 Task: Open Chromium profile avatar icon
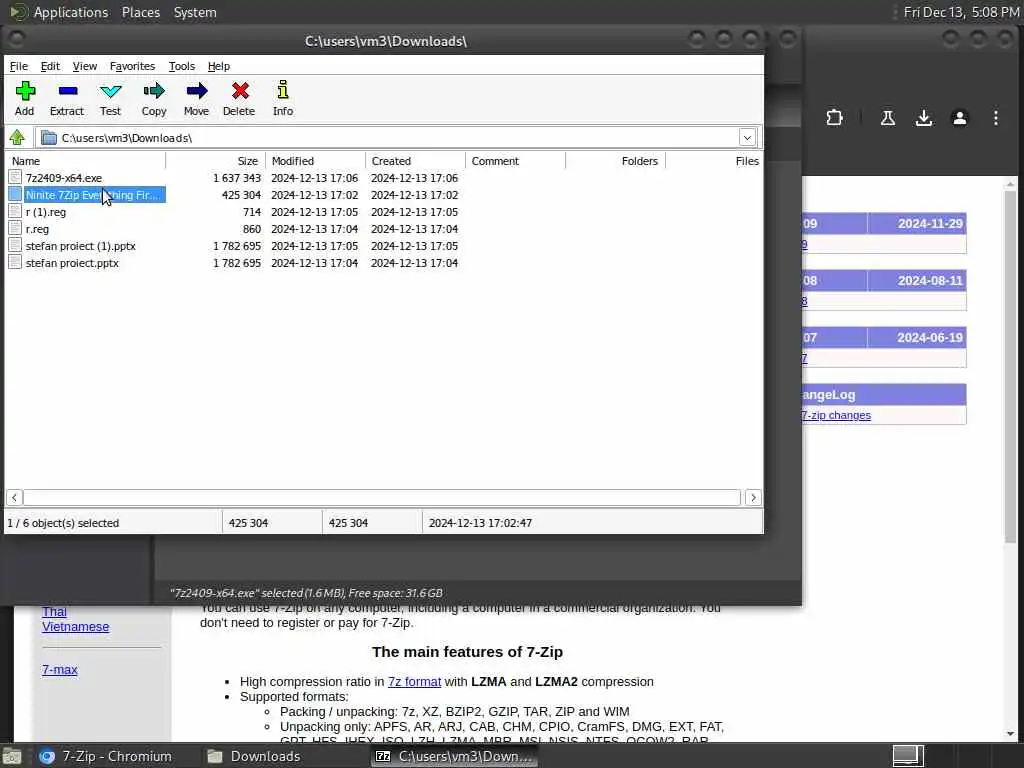959,118
